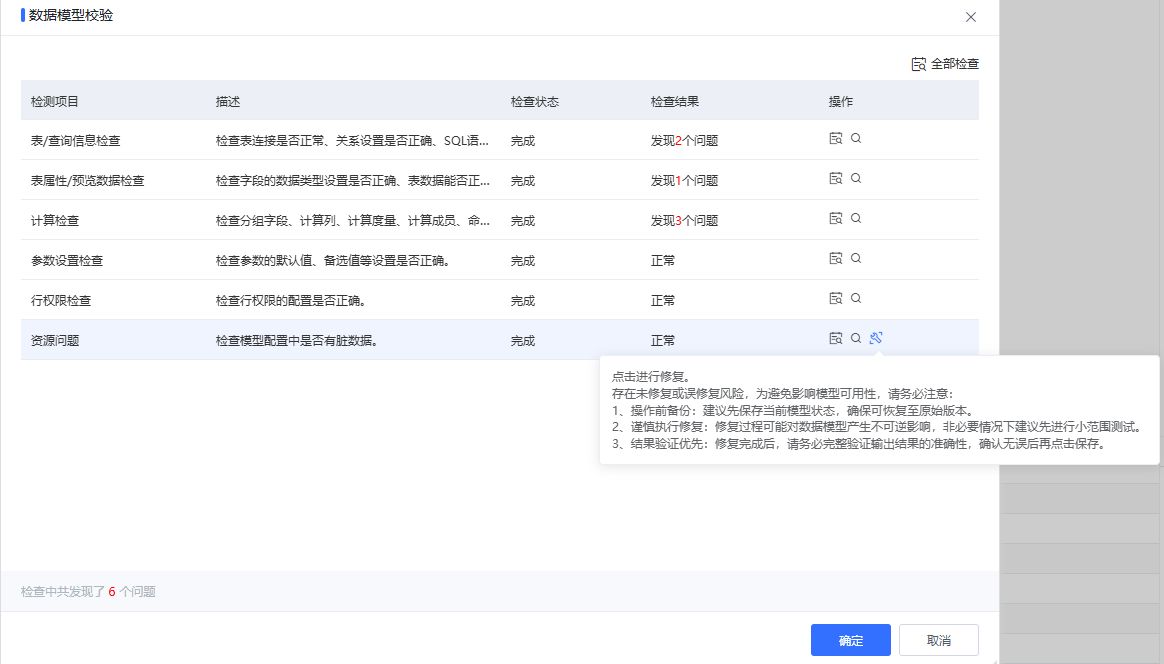Click result 发现2个问题
Viewport: 1164px width, 664px height.
click(684, 140)
